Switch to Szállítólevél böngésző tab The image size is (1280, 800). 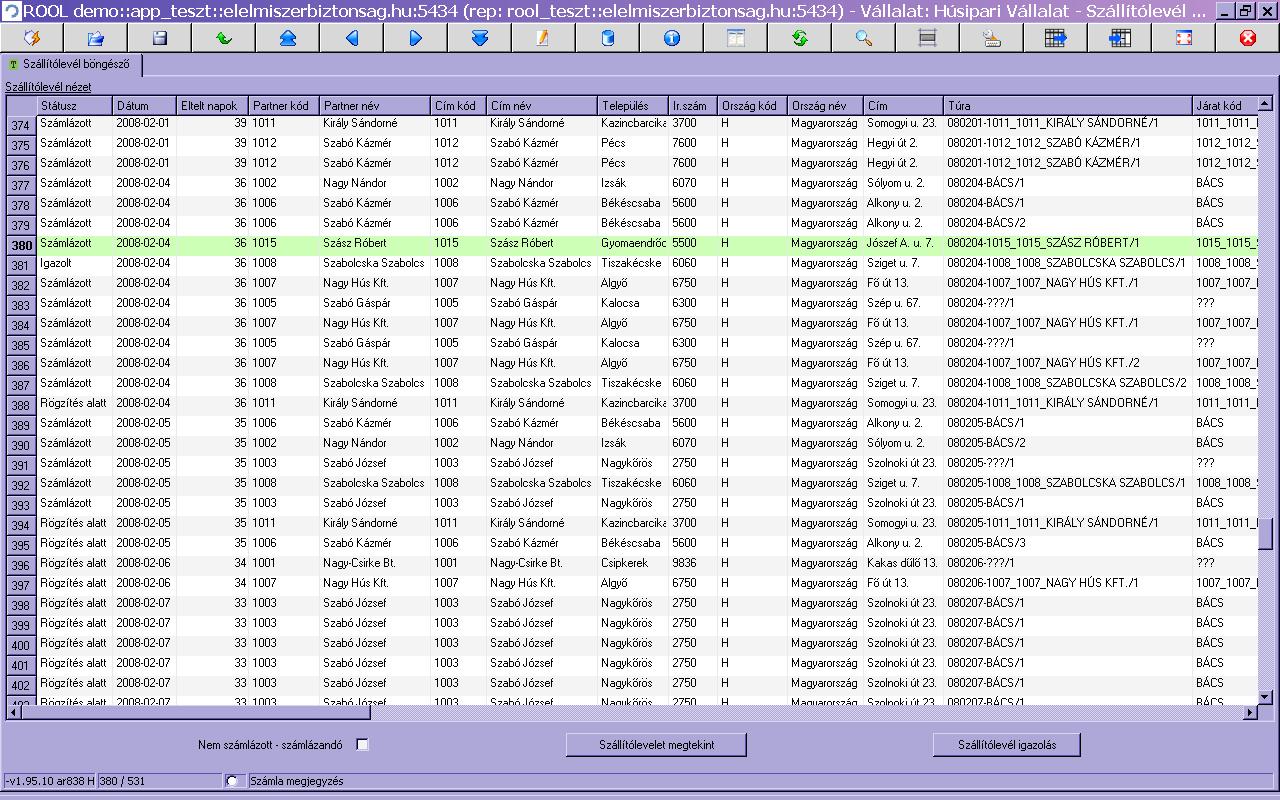coord(72,65)
